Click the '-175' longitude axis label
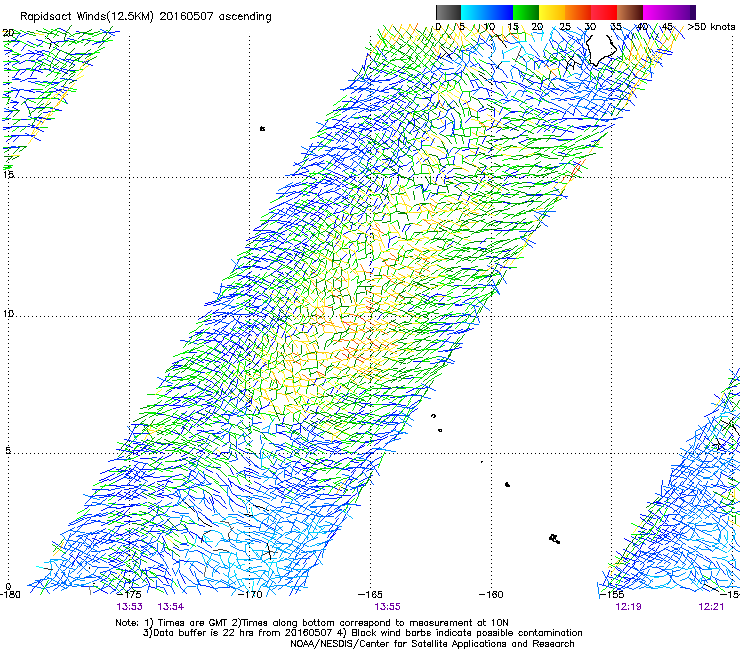This screenshot has width=740, height=650. coord(129,595)
